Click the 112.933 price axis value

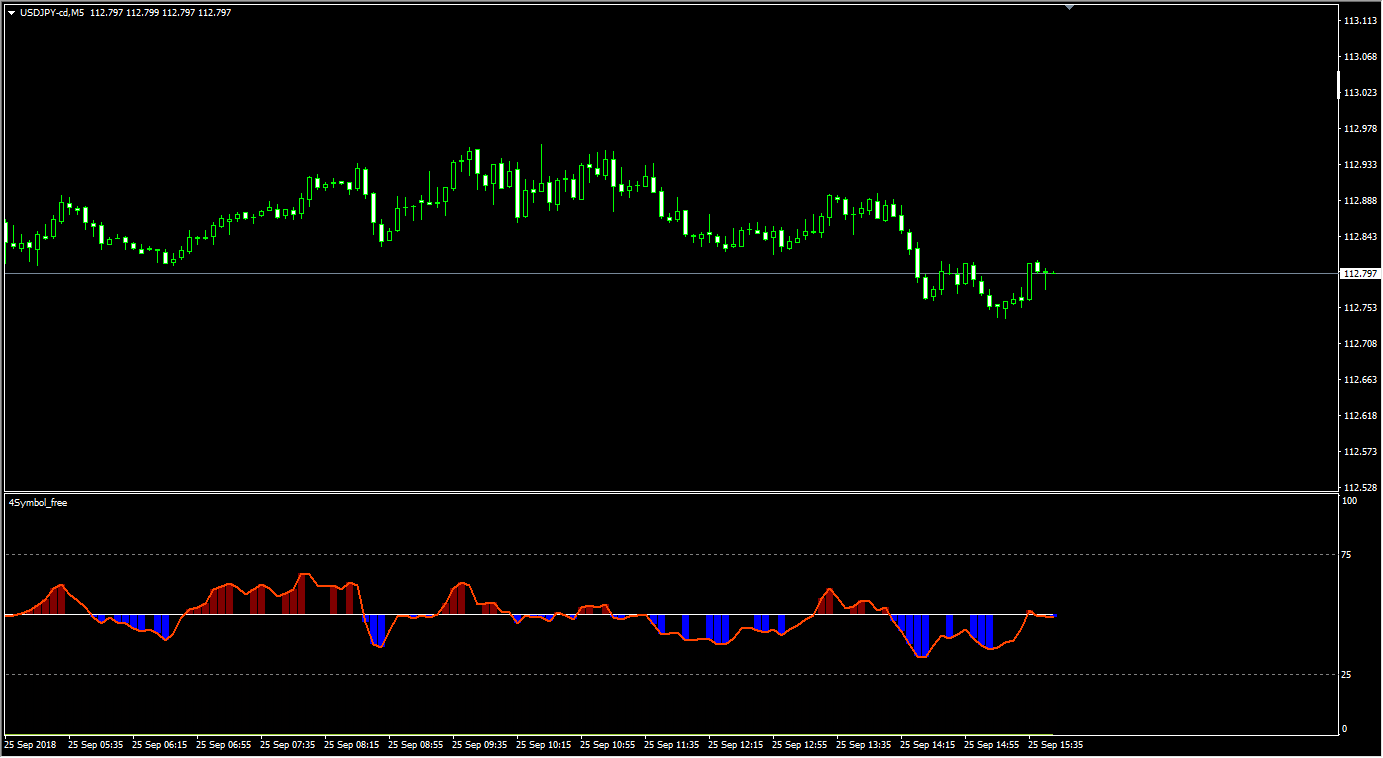pyautogui.click(x=1360, y=165)
